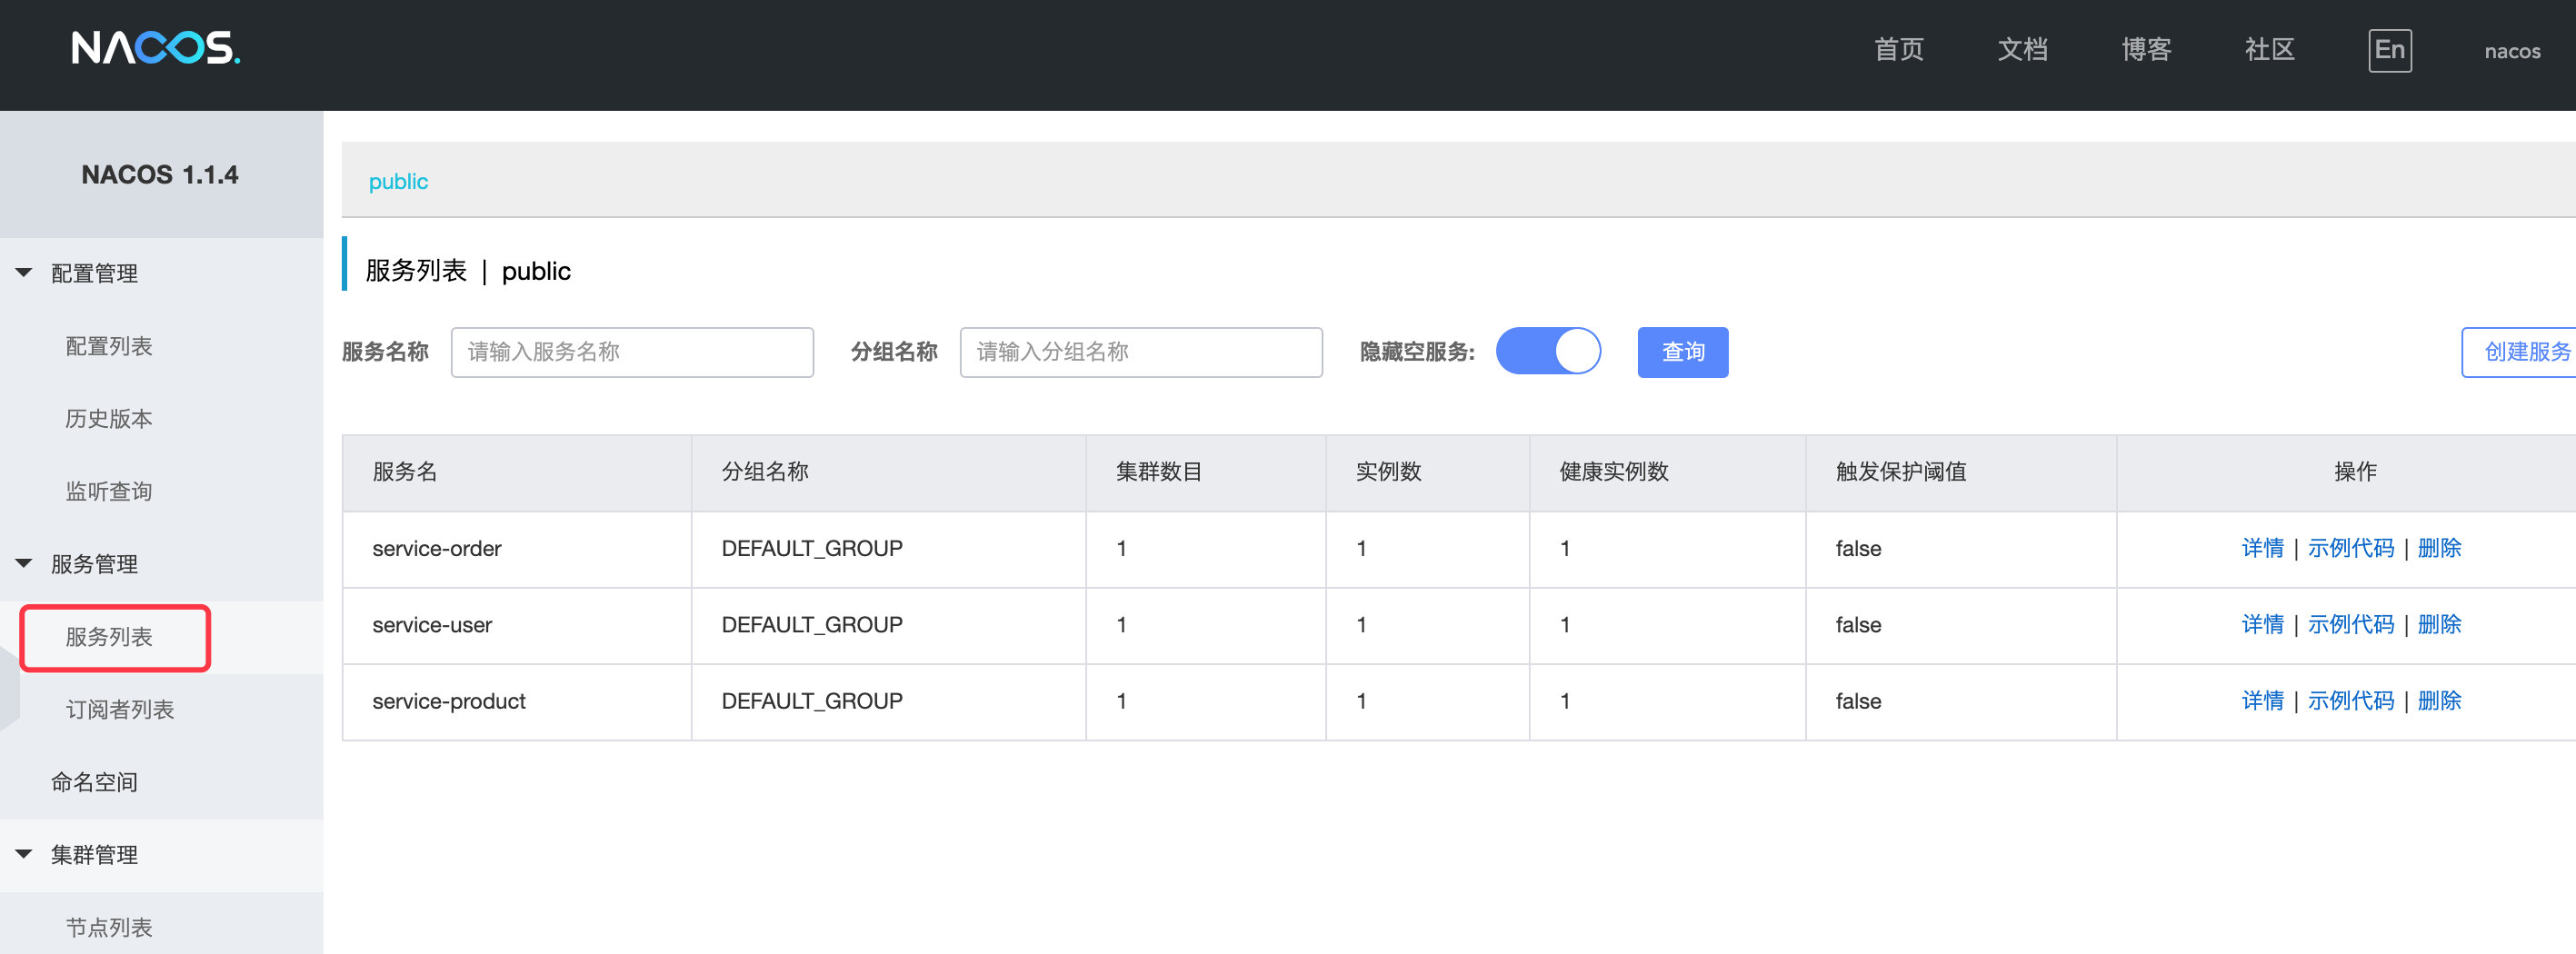Open 示例代码 for service-order

pyautogui.click(x=2350, y=548)
